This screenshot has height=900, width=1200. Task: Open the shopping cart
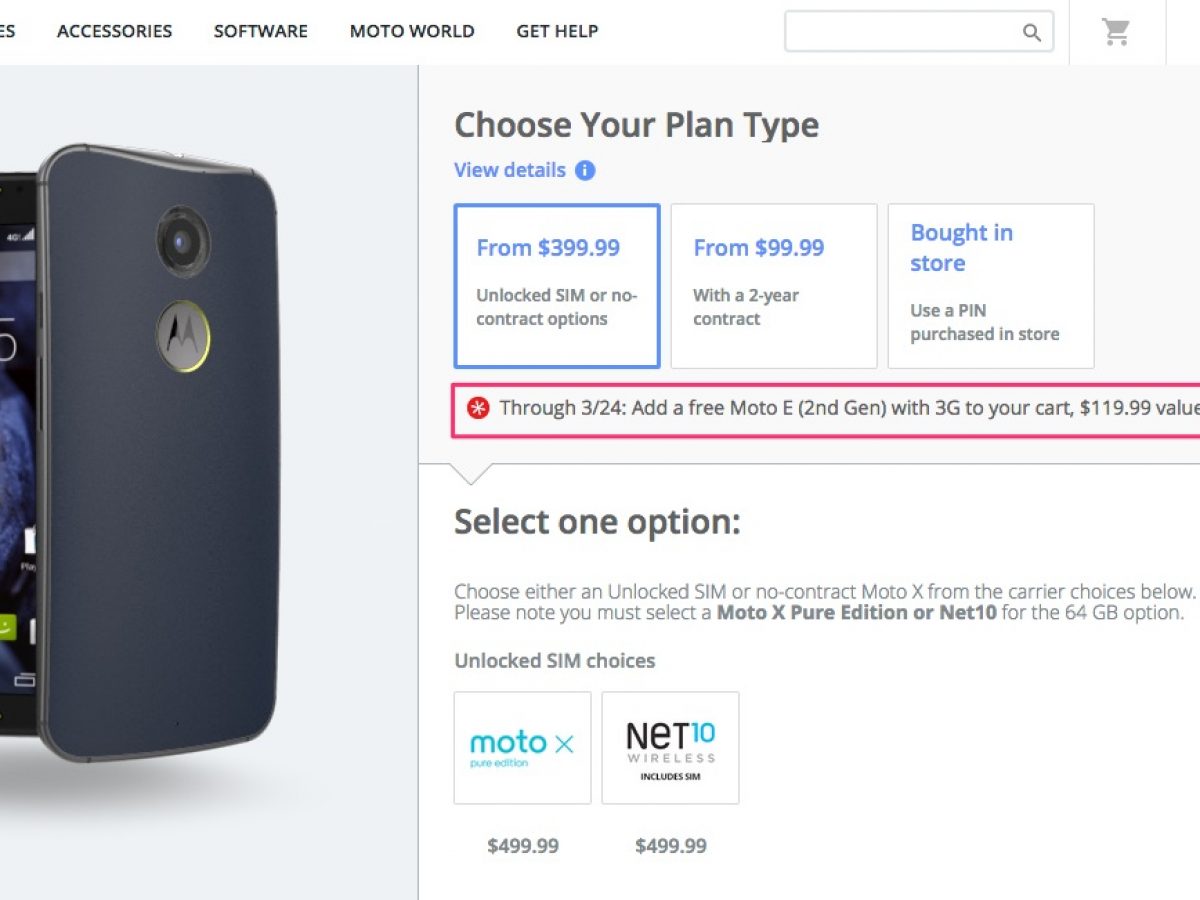[x=1116, y=32]
